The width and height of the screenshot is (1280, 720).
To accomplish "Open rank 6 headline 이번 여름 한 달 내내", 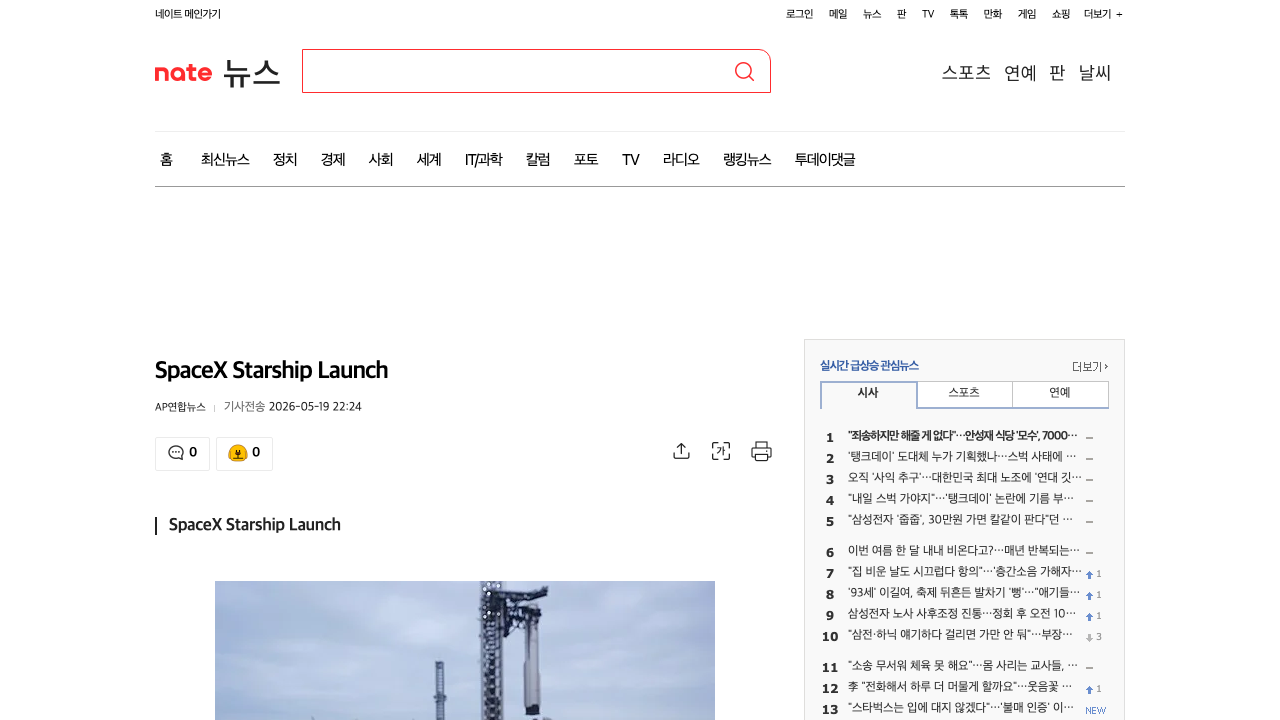I will [964, 552].
